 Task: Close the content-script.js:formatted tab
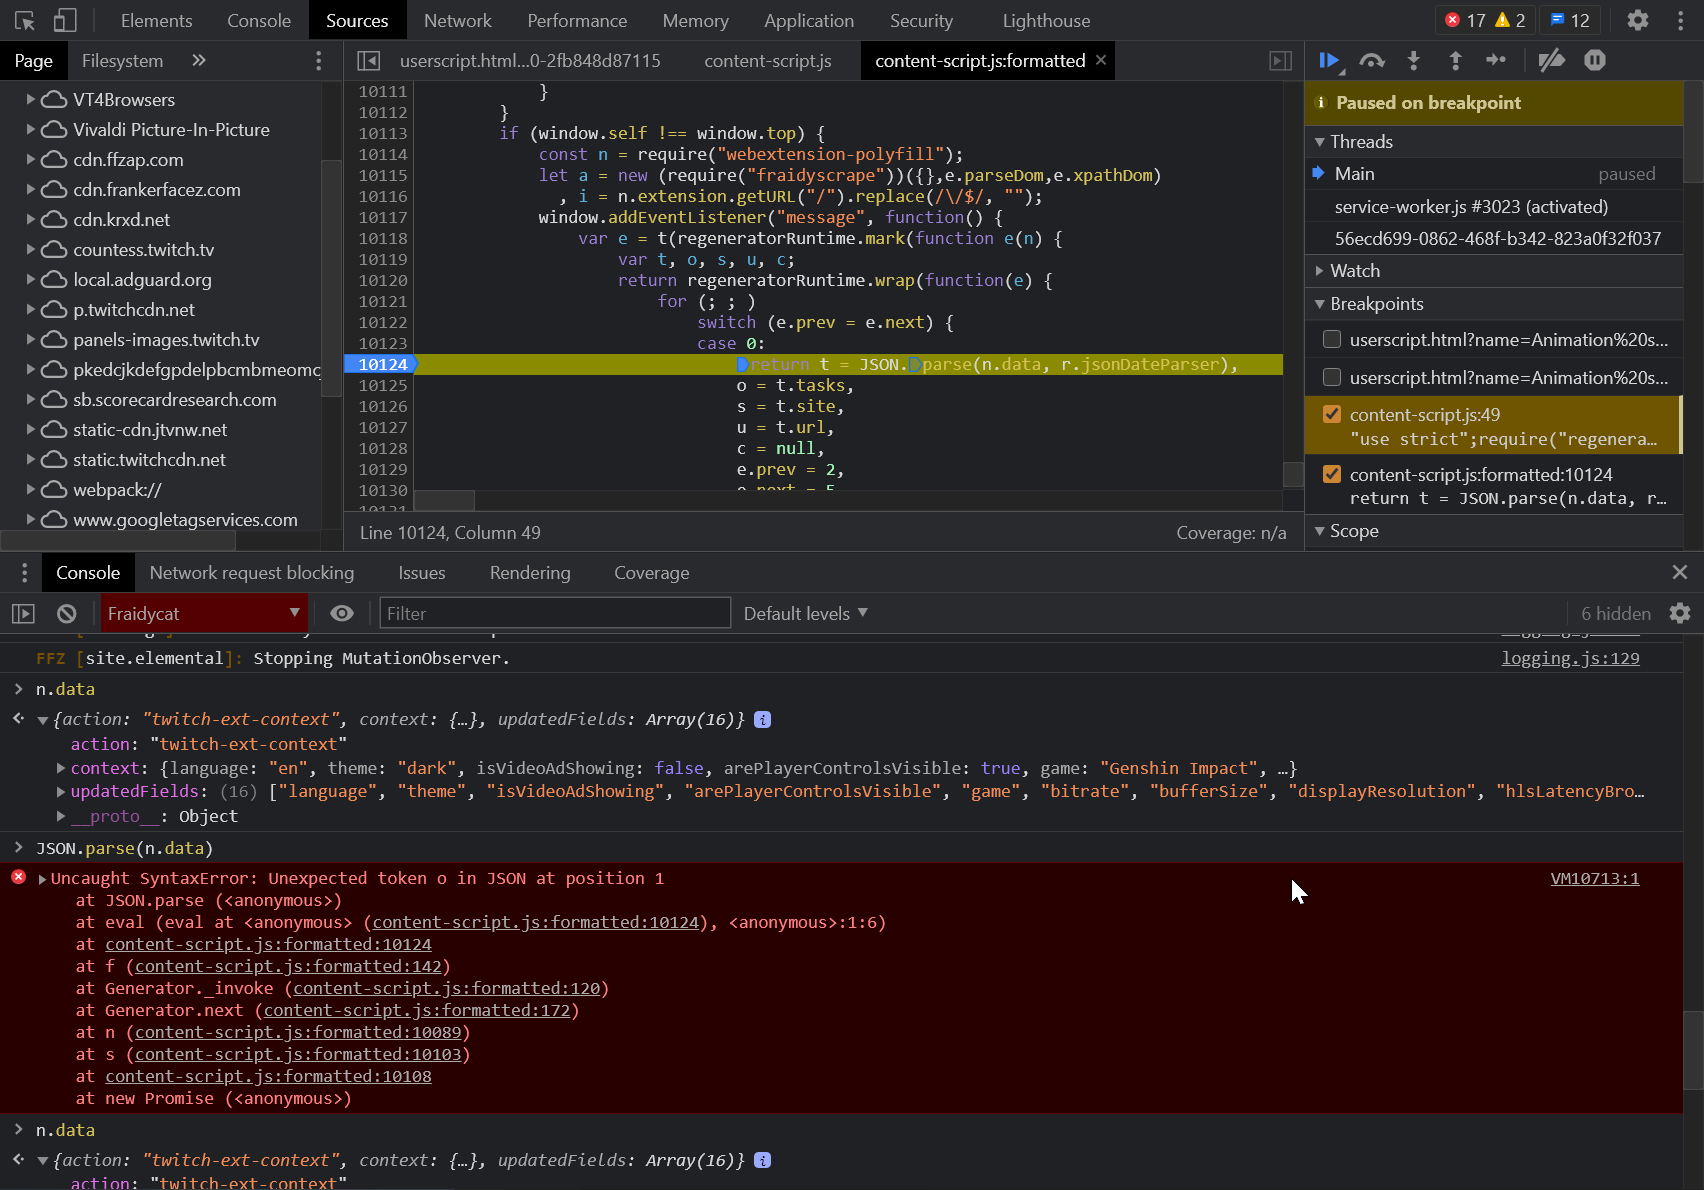click(x=1101, y=60)
